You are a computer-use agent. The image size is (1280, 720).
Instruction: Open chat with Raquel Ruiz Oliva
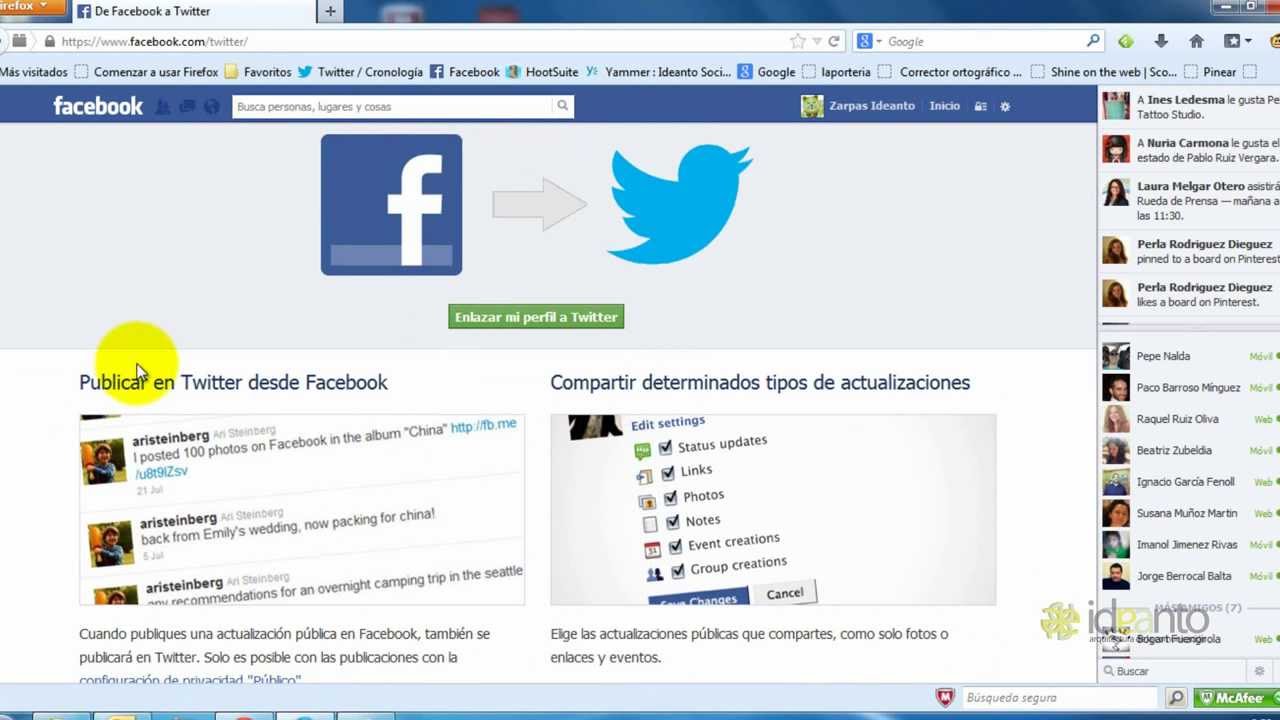click(1189, 419)
